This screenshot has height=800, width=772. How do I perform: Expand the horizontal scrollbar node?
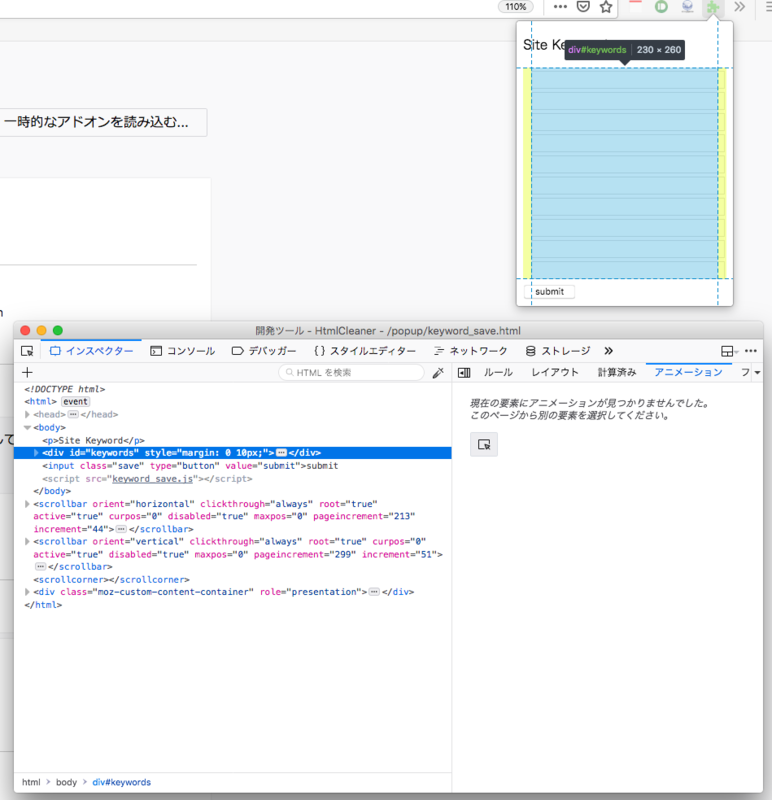click(28, 504)
